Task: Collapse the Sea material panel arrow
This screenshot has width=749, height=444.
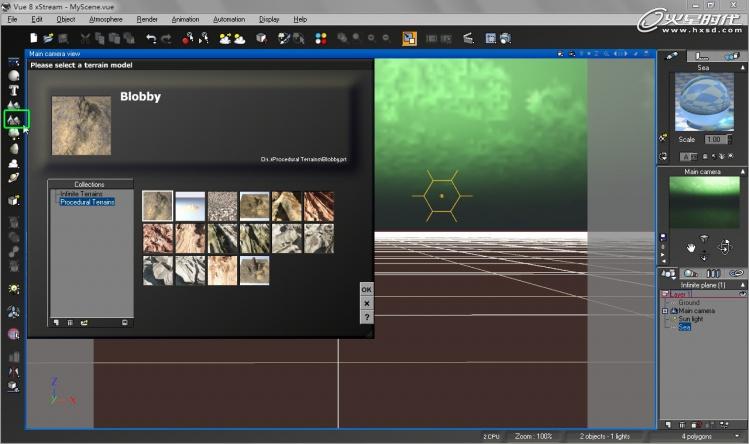Action: [742, 68]
